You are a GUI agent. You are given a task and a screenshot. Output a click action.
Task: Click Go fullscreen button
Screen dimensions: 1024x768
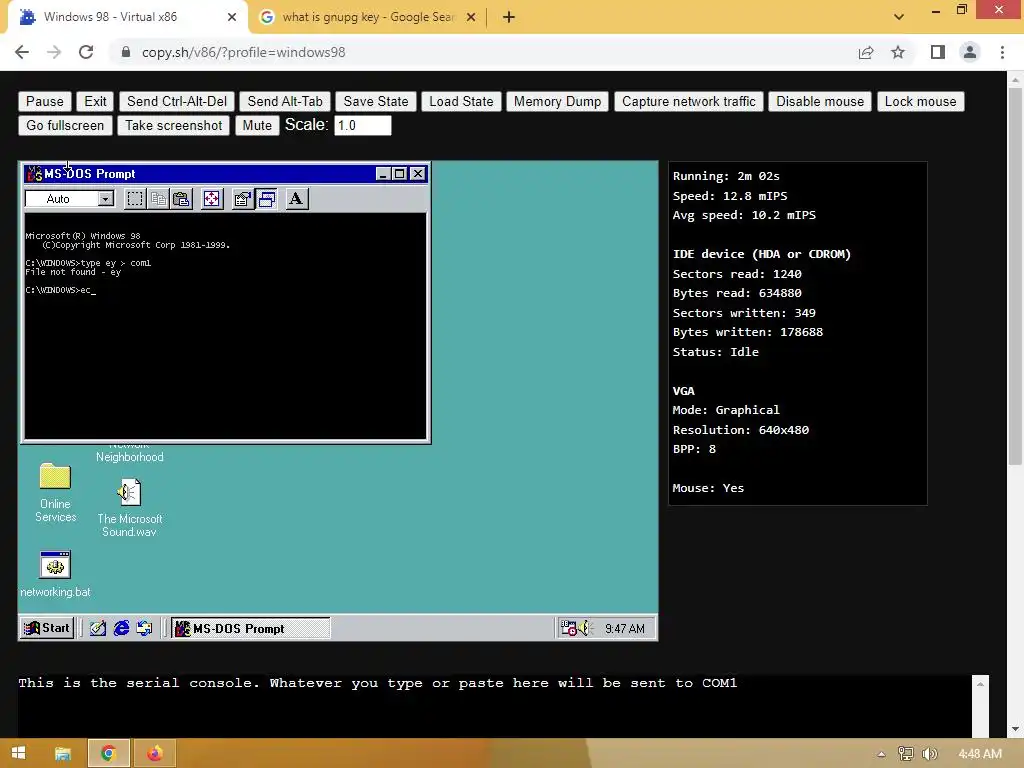(x=65, y=125)
